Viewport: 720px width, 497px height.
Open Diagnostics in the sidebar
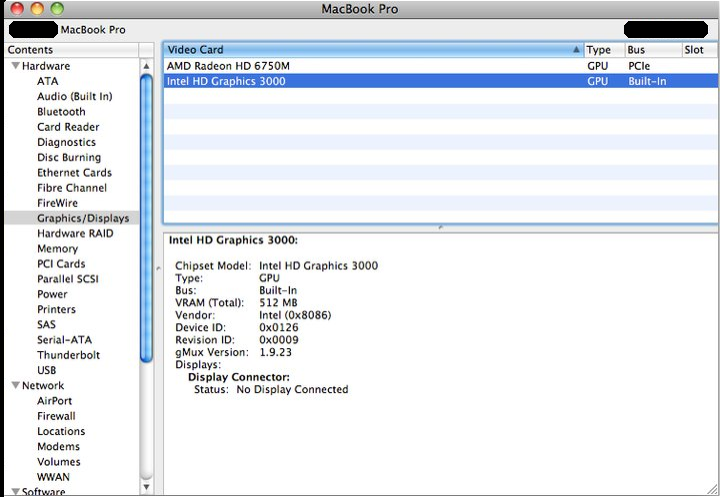(x=66, y=142)
